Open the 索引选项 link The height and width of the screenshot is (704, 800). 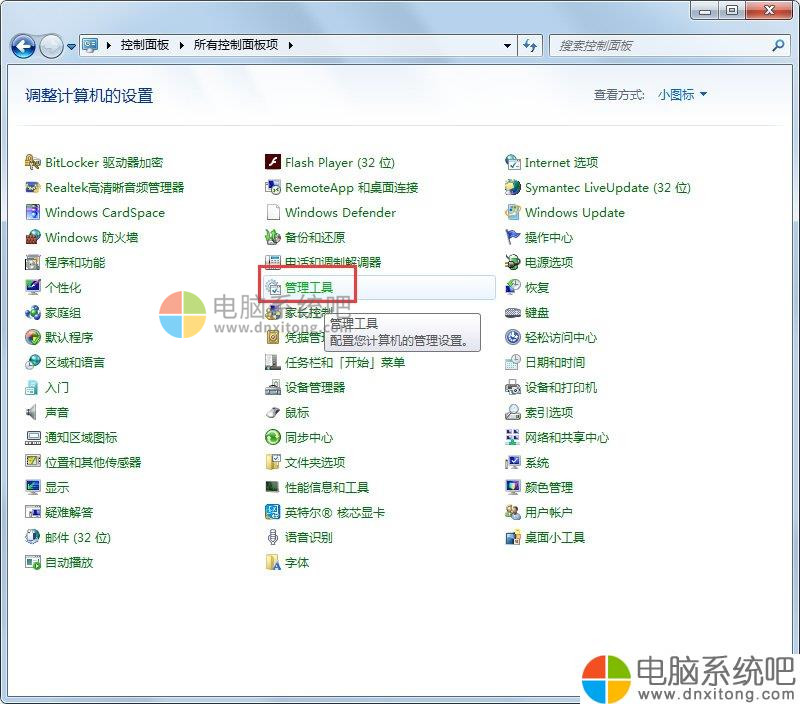point(549,413)
